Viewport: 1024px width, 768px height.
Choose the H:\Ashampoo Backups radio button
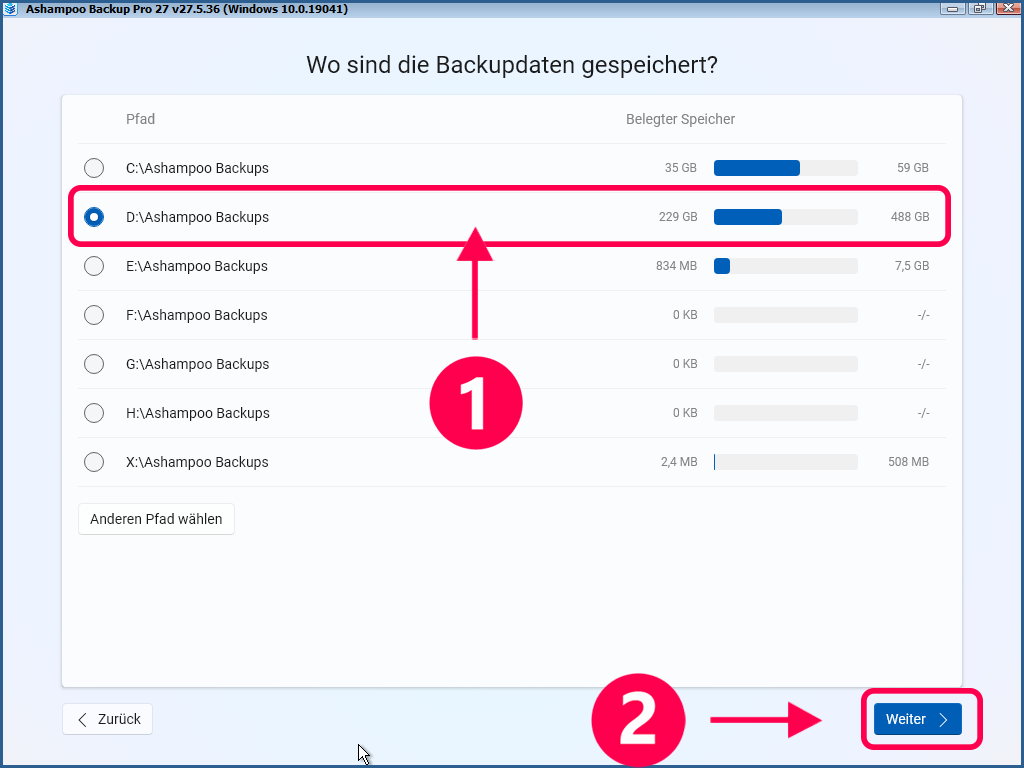coord(94,413)
